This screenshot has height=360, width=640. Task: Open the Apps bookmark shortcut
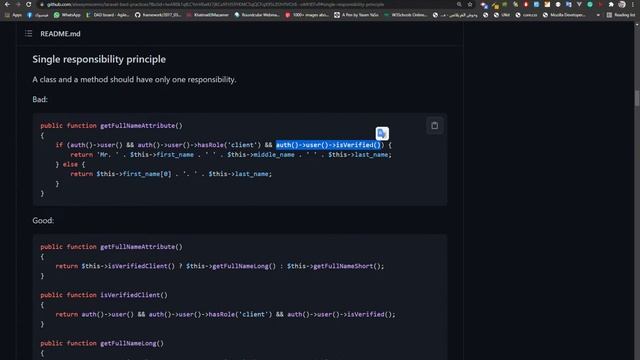(13, 15)
